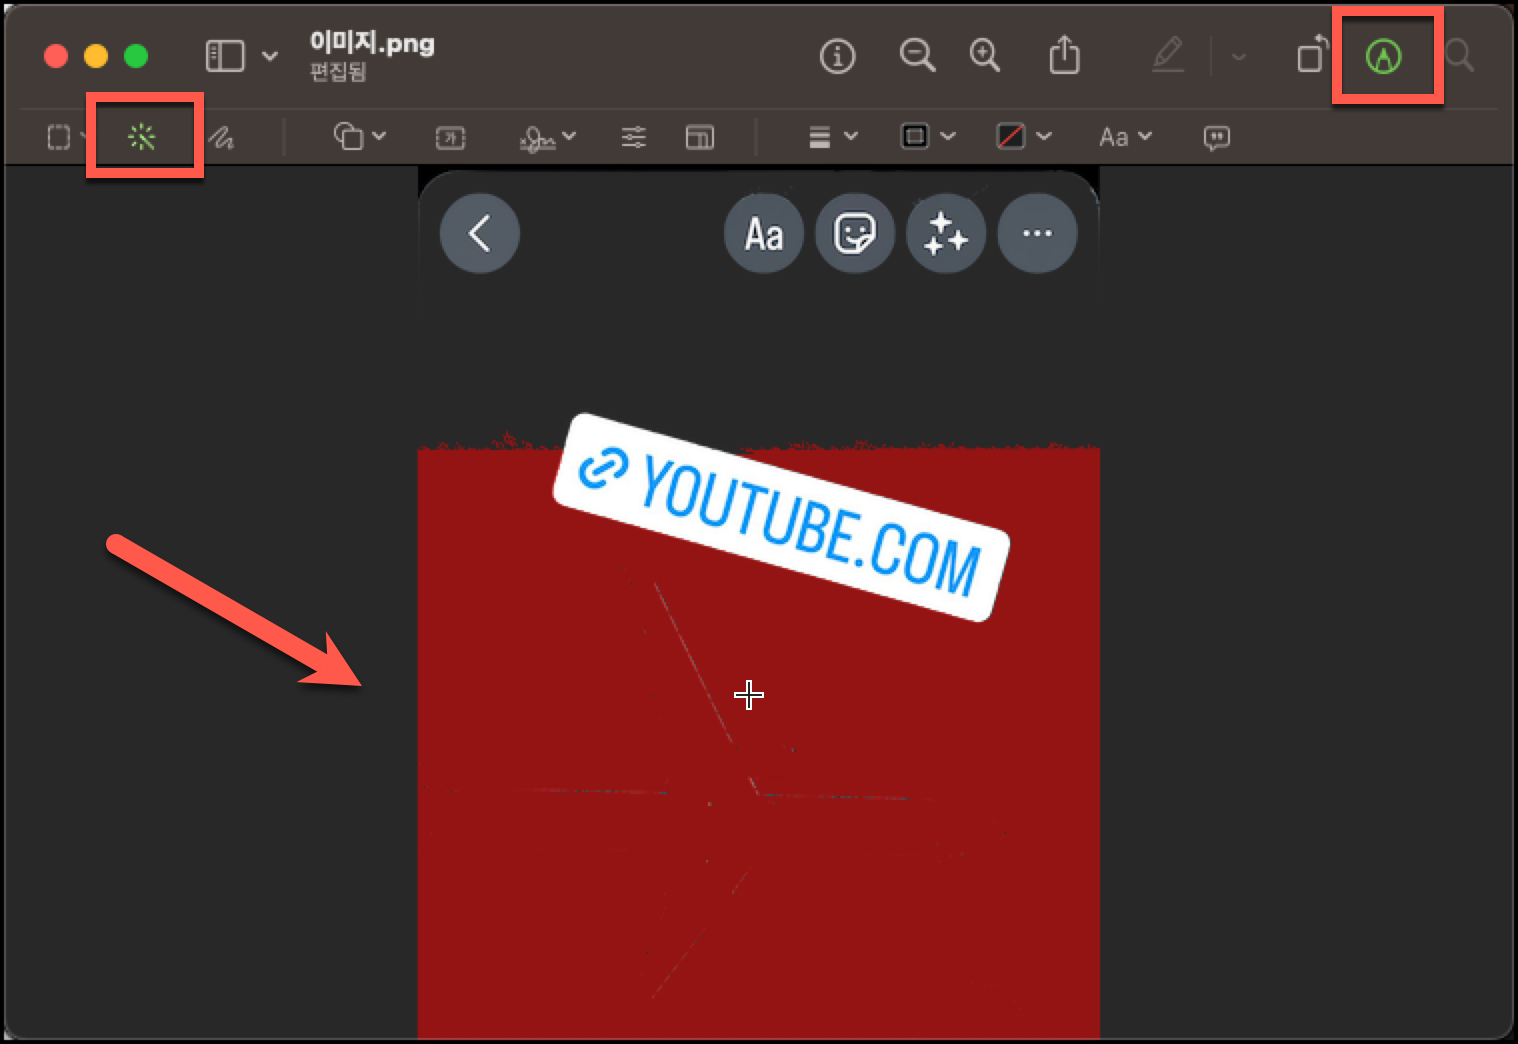The height and width of the screenshot is (1044, 1518).
Task: Click the highlight pen icon
Action: [1168, 55]
